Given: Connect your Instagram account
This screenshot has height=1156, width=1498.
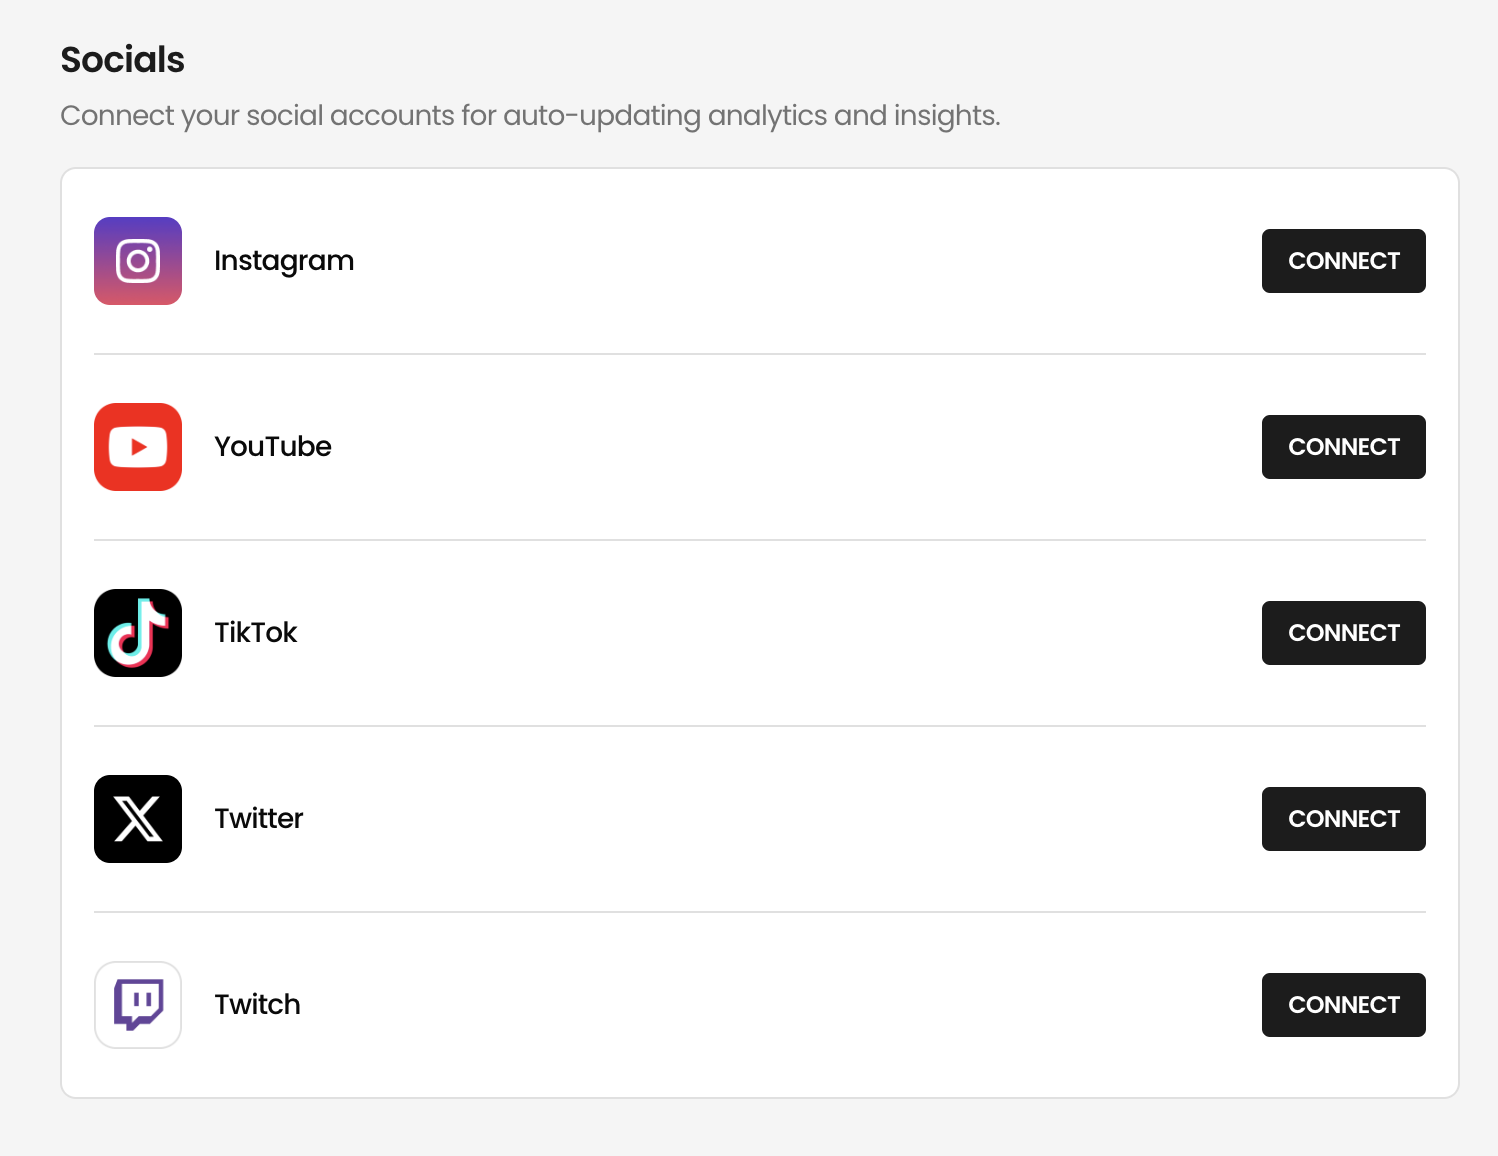Looking at the screenshot, I should 1343,261.
